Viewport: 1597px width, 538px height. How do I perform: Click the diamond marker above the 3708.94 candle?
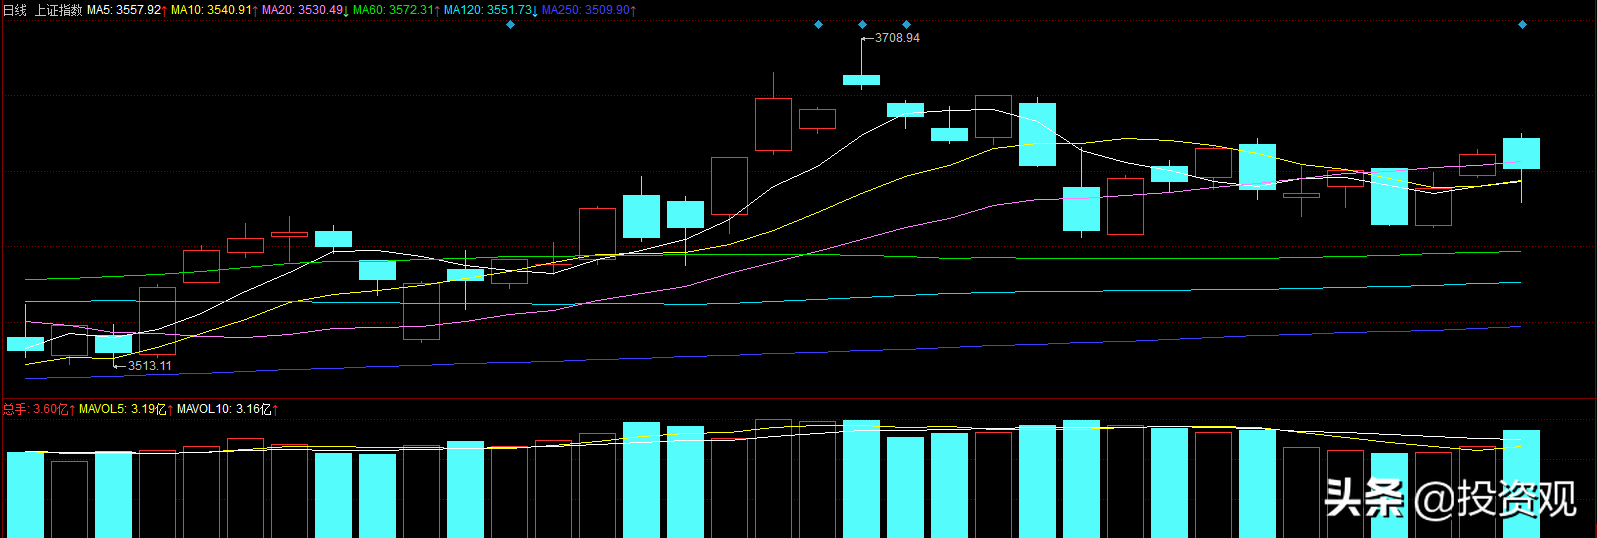pos(862,25)
